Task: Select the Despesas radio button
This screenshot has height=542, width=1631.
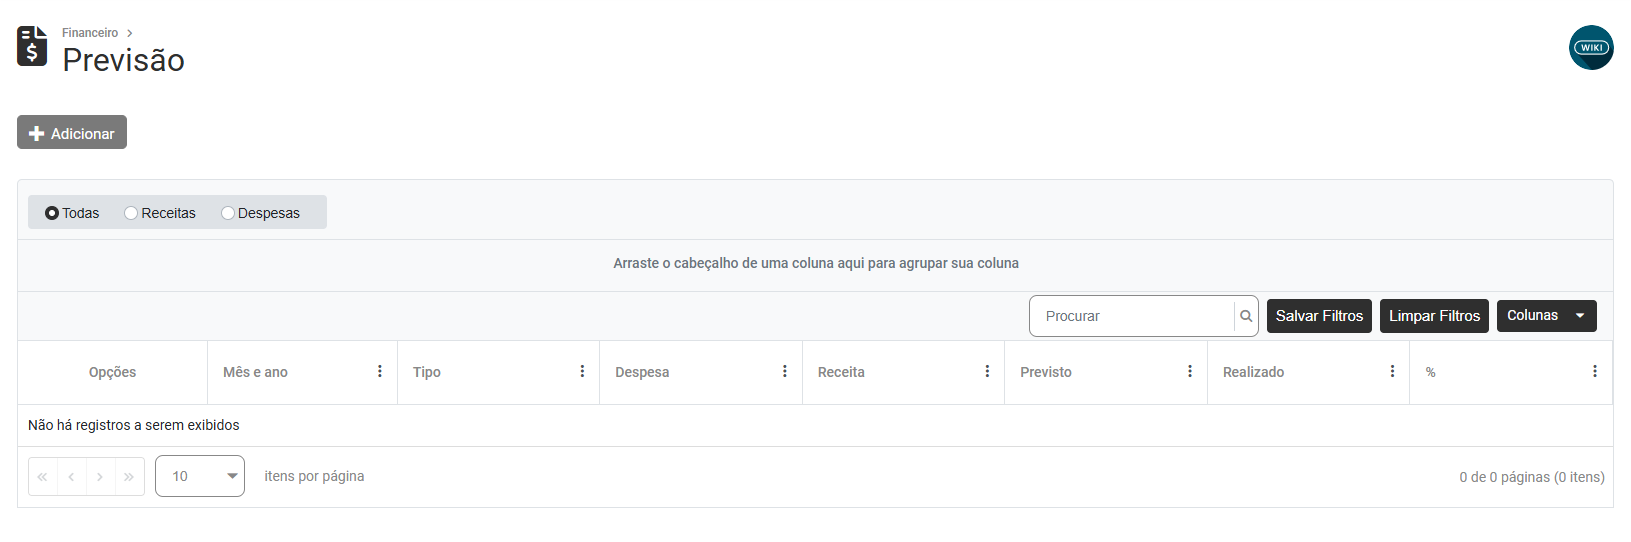Action: (228, 213)
